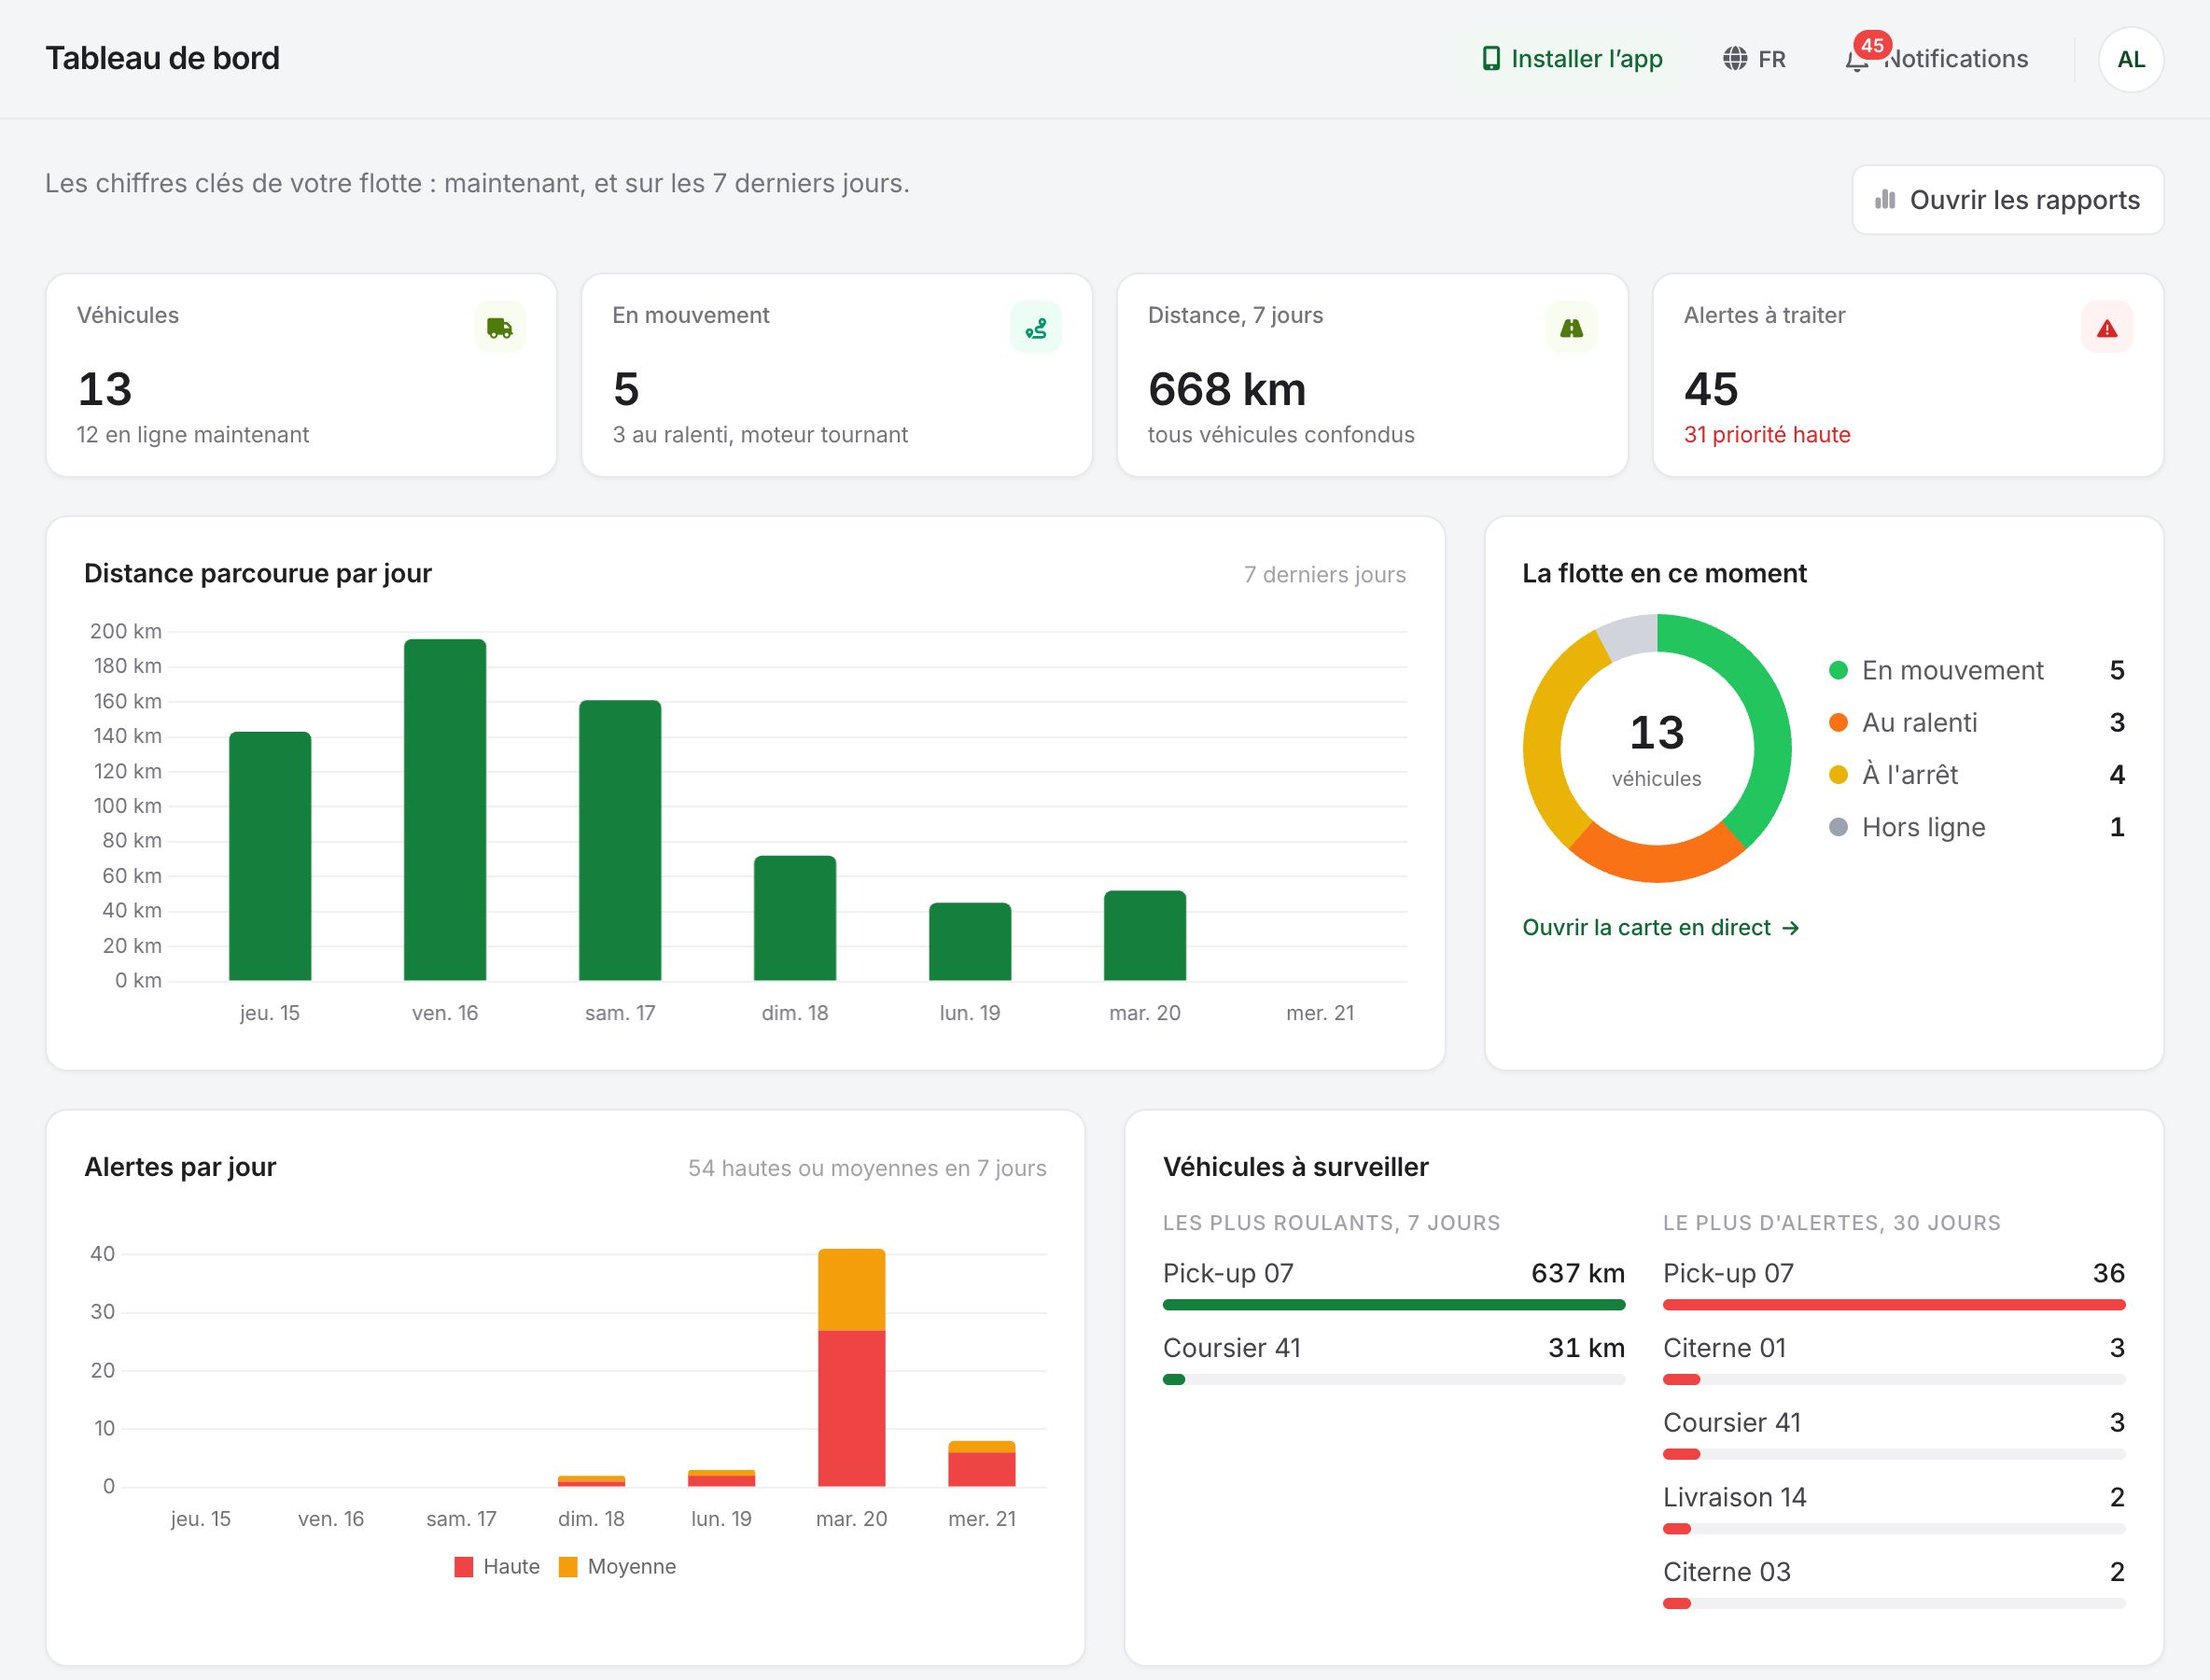
Task: Open the AL user avatar menu
Action: [2131, 60]
